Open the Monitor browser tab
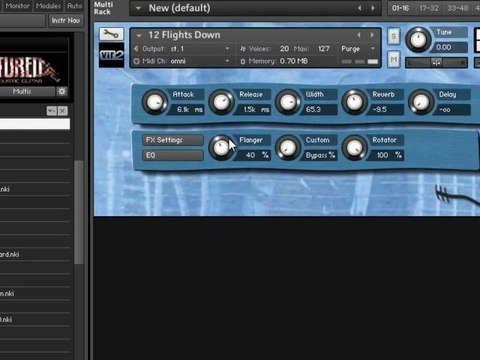Image resolution: width=480 pixels, height=360 pixels. (x=17, y=6)
